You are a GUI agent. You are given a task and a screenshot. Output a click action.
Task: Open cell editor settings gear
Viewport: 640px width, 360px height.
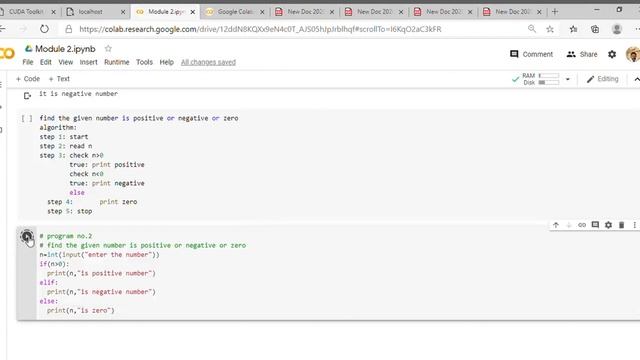pyautogui.click(x=608, y=225)
